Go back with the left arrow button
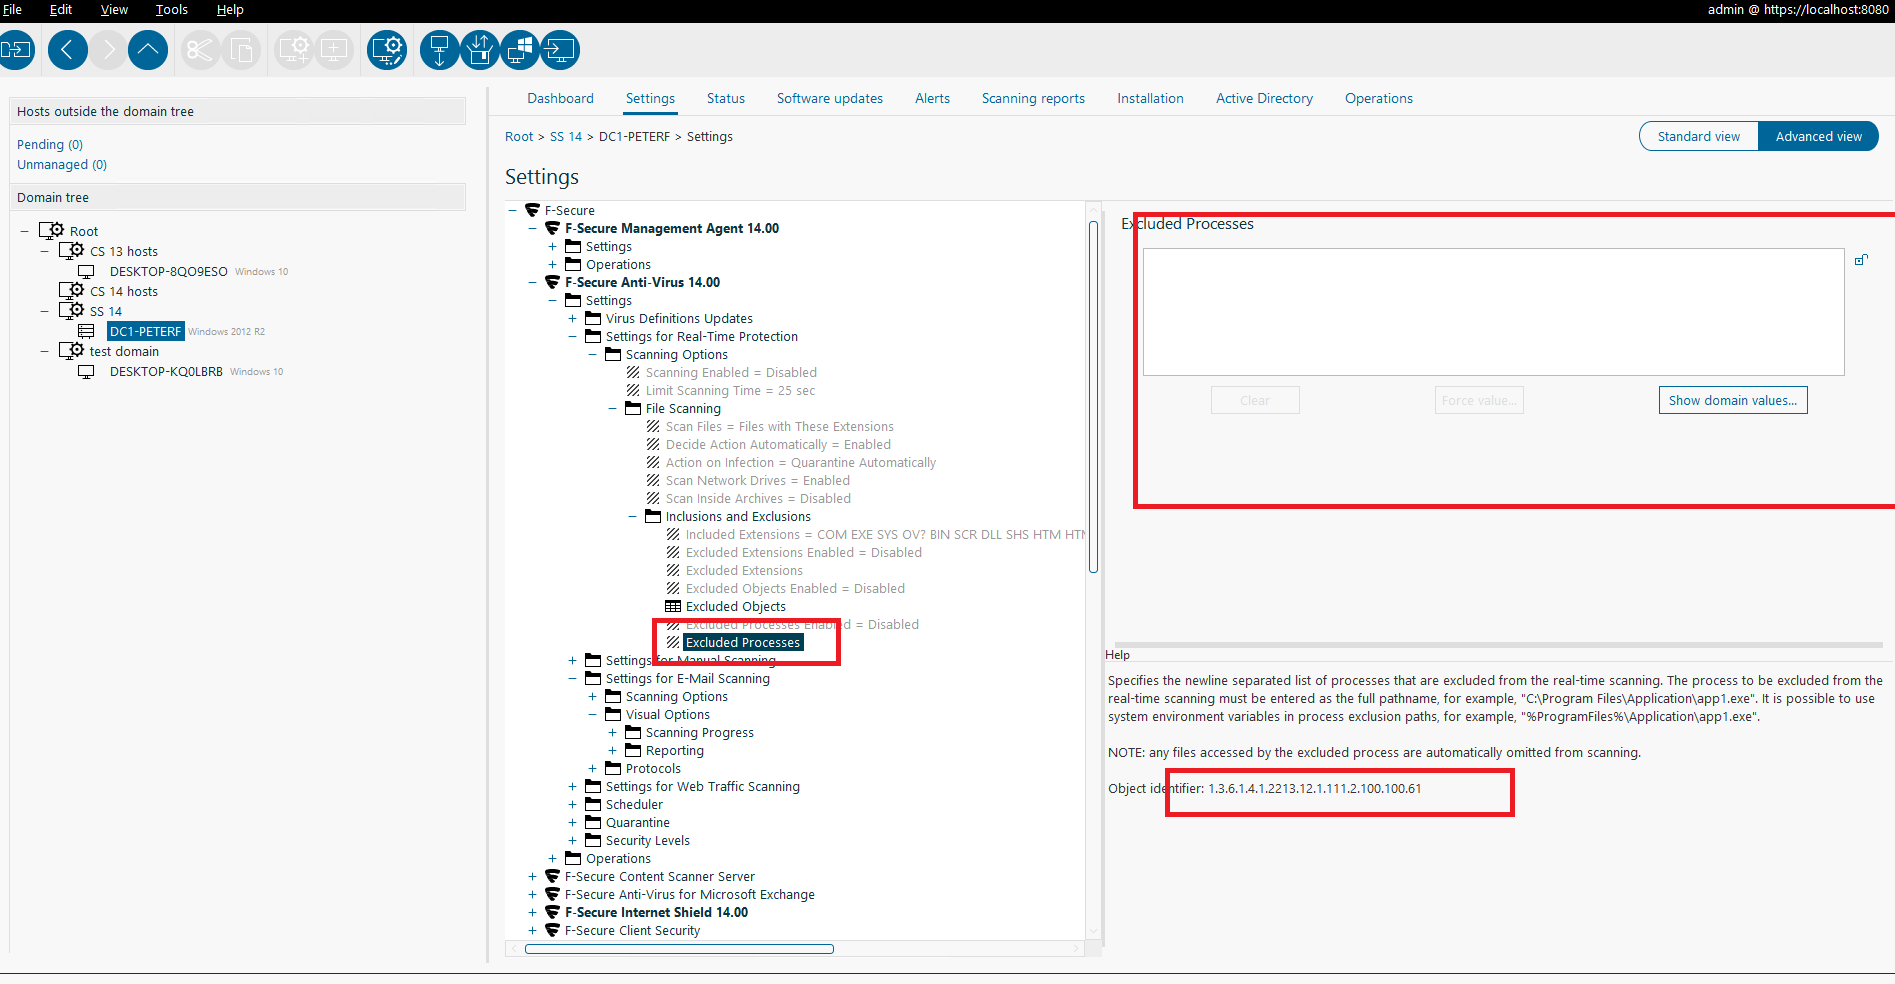Screen dimensions: 1895x984 click(67, 49)
